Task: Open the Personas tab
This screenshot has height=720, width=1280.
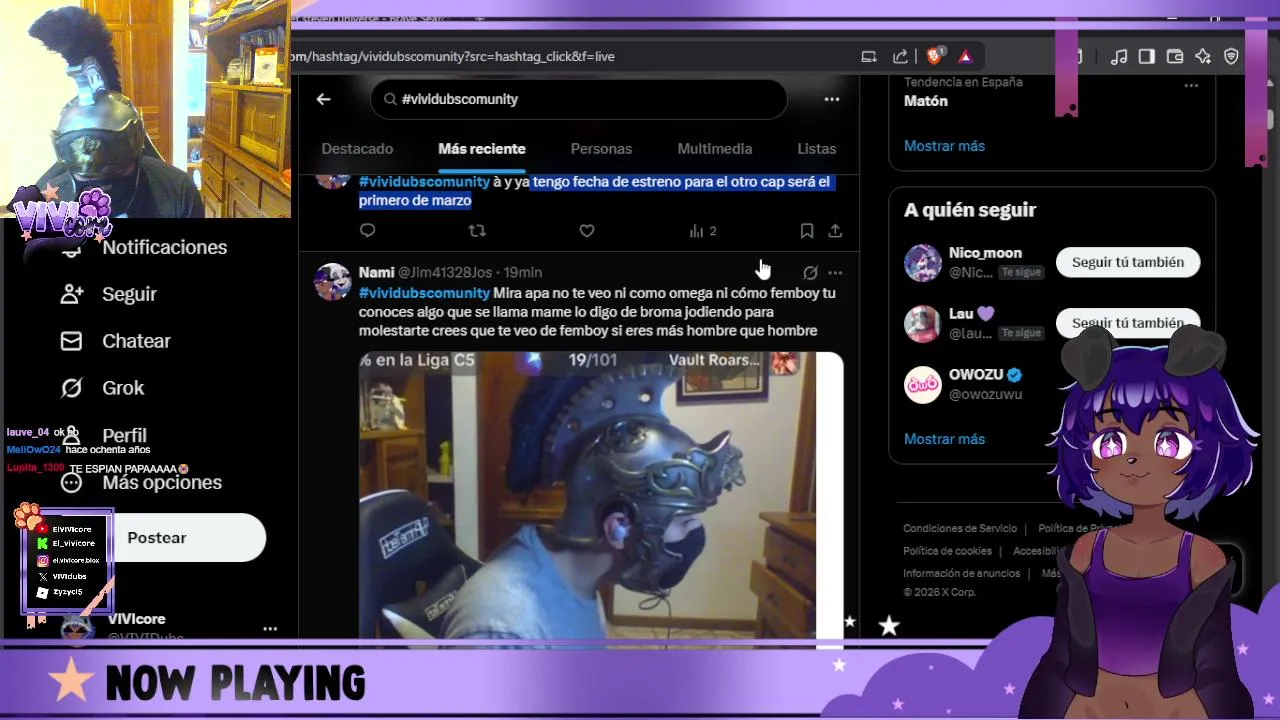Action: pos(601,148)
